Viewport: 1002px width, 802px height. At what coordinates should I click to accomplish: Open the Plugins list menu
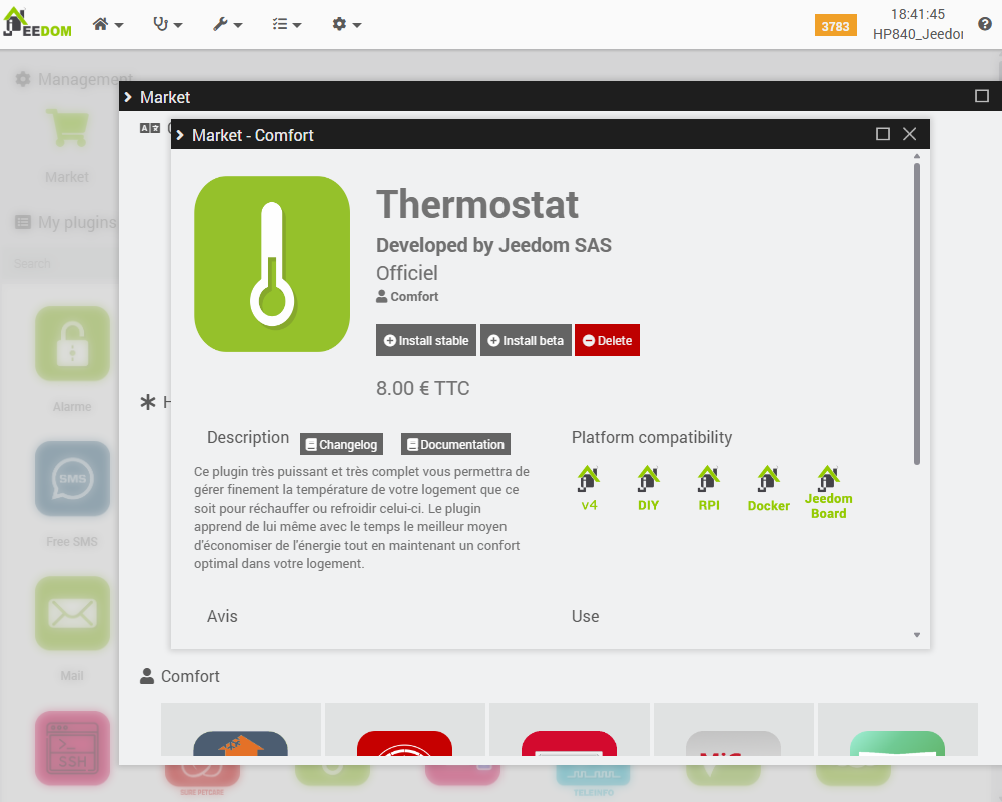[x=287, y=25]
